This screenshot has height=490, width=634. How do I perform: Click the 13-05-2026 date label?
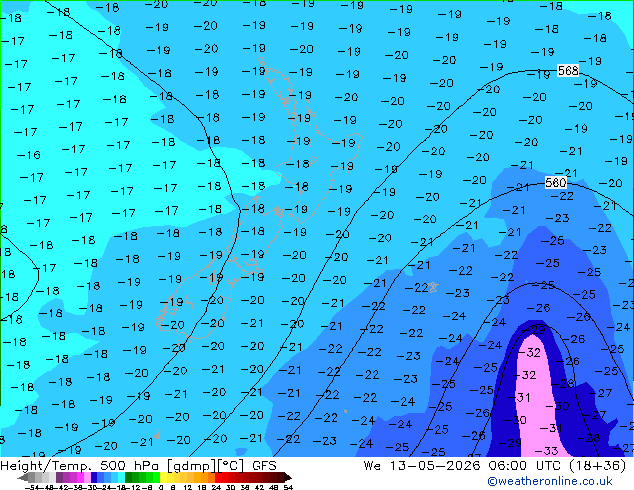pyautogui.click(x=435, y=466)
